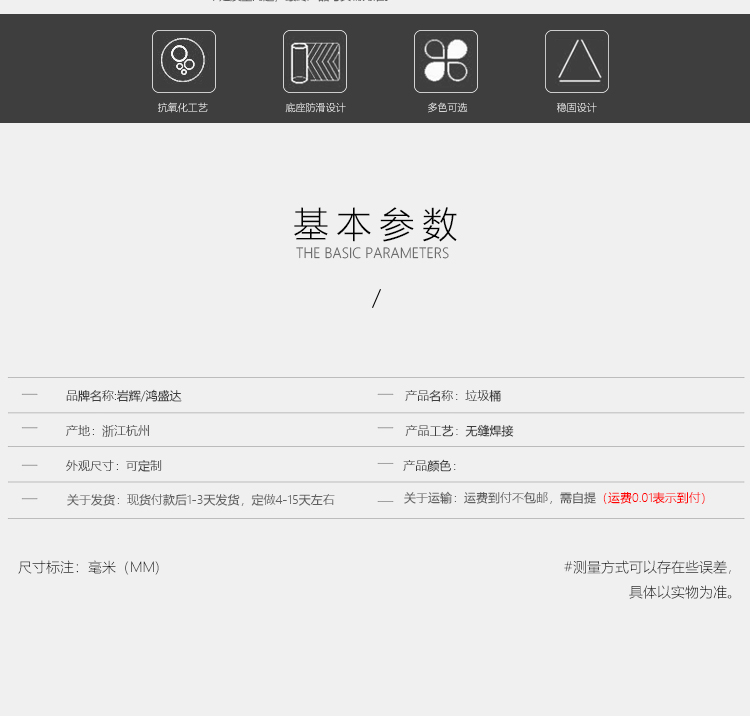Click the 产品颜色 field
This screenshot has height=716, width=750.
tap(430, 466)
